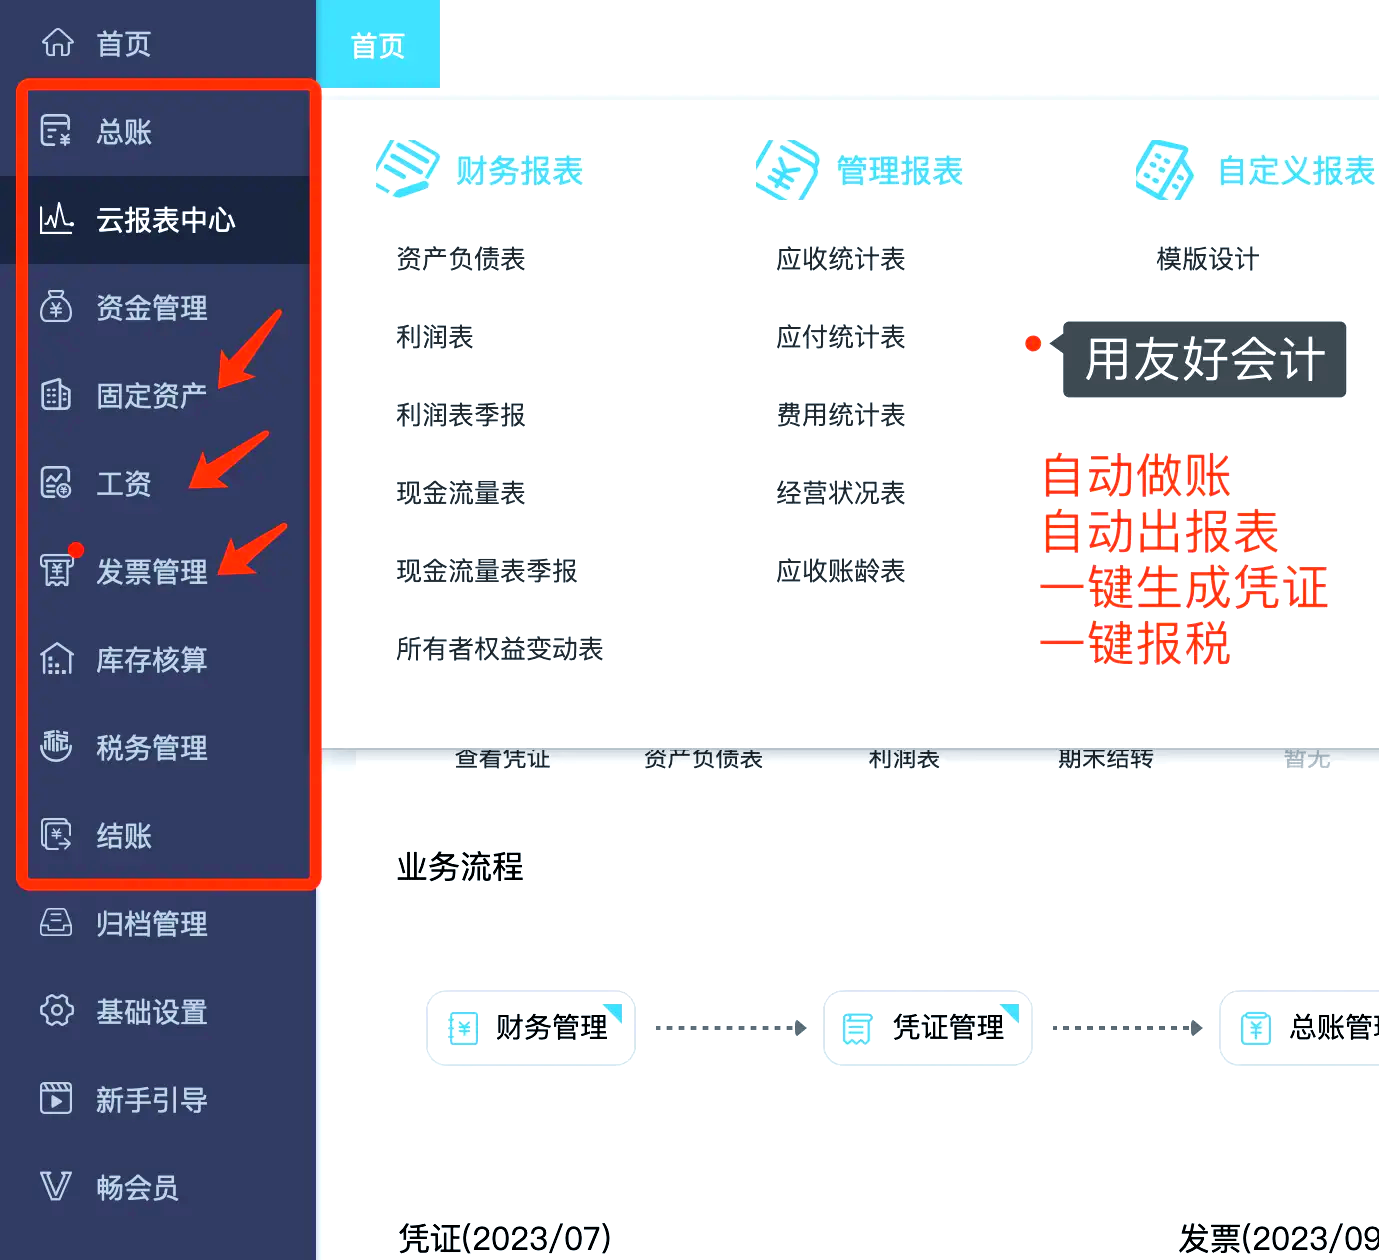The image size is (1379, 1260).
Task: Select 云报表中心 in the sidebar
Action: coord(158,219)
